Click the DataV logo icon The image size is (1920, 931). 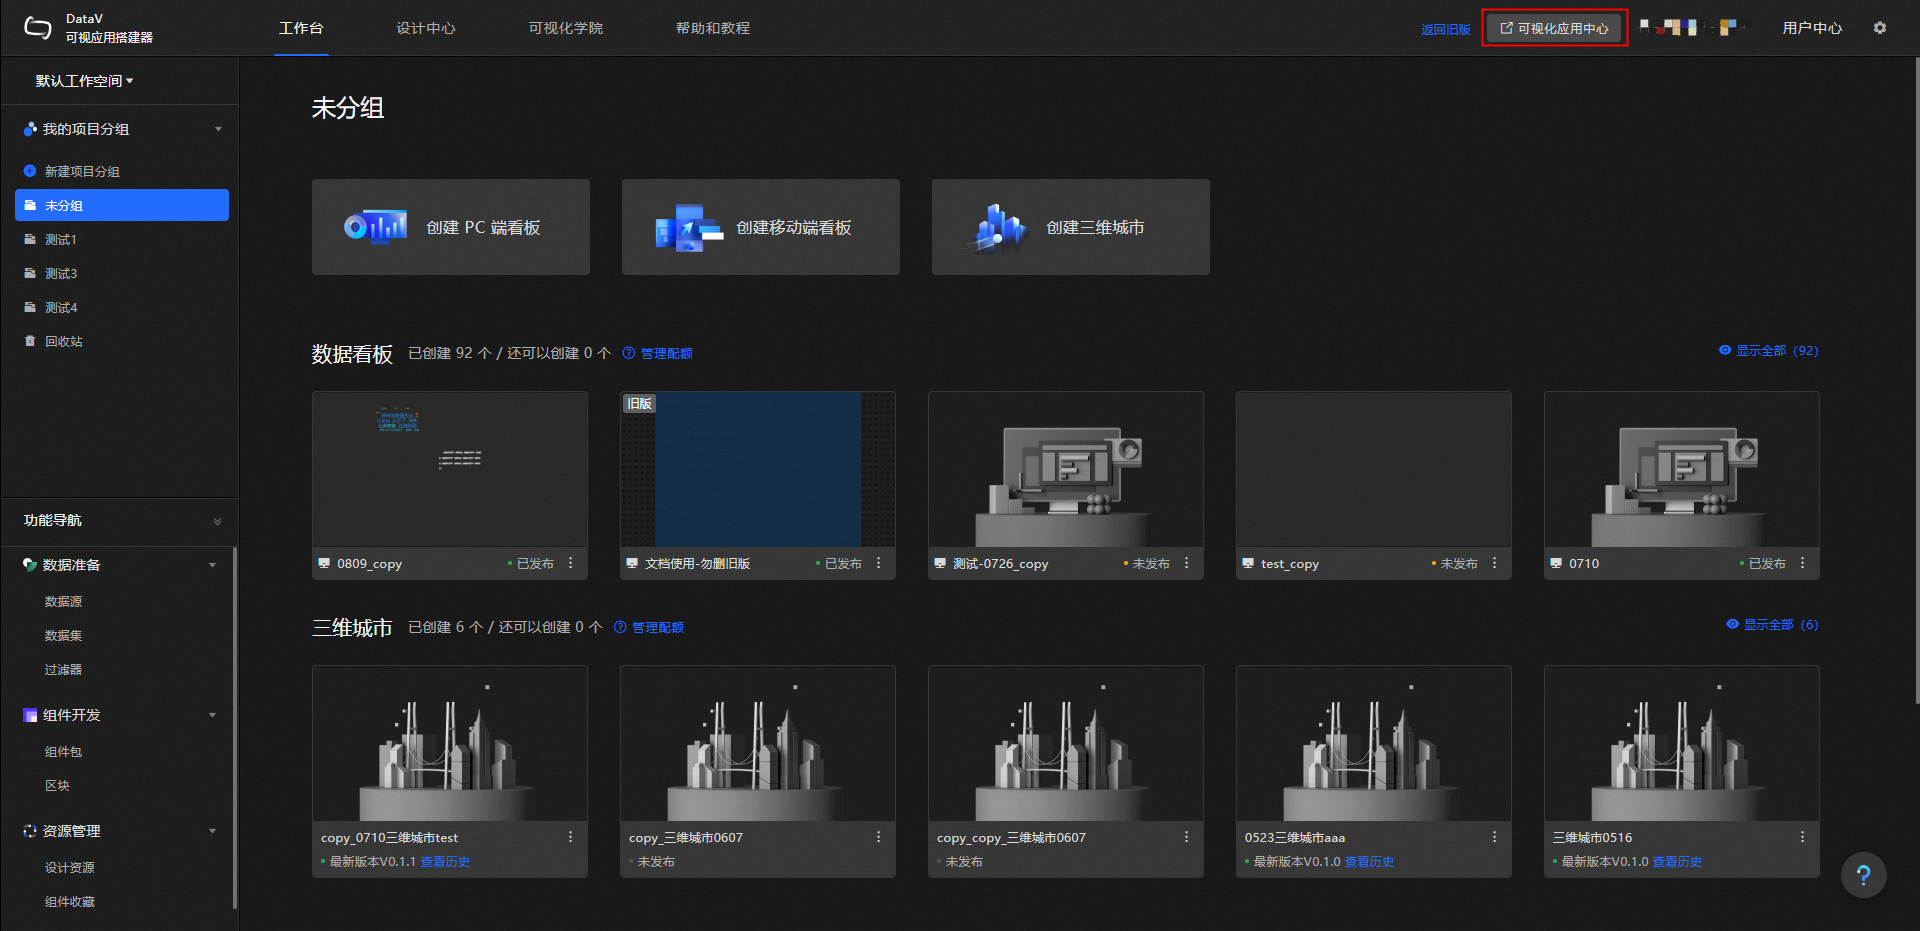[x=37, y=28]
